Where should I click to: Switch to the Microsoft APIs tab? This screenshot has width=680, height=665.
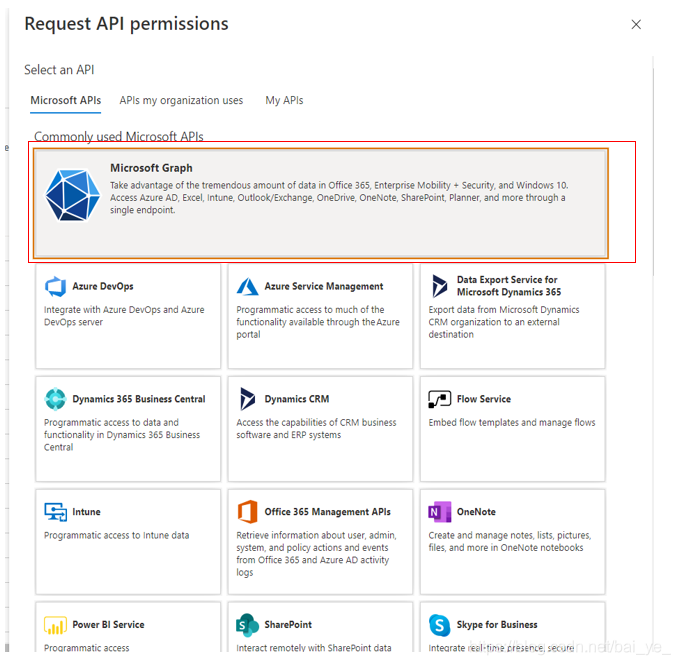(65, 100)
